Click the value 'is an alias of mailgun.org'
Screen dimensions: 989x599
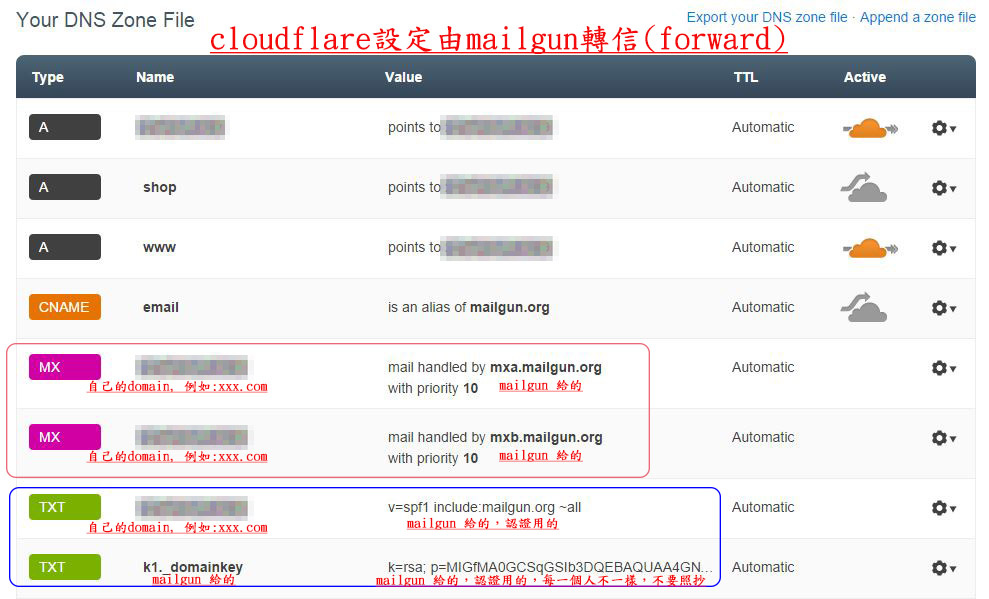click(469, 307)
